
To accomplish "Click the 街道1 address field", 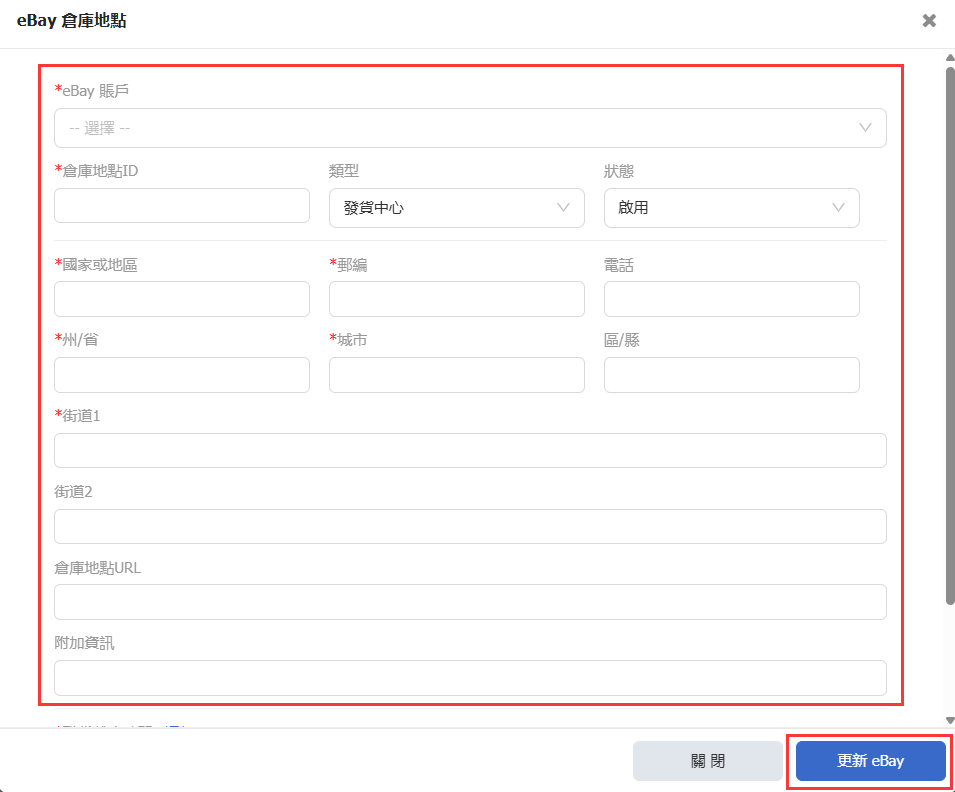I will pyautogui.click(x=470, y=451).
